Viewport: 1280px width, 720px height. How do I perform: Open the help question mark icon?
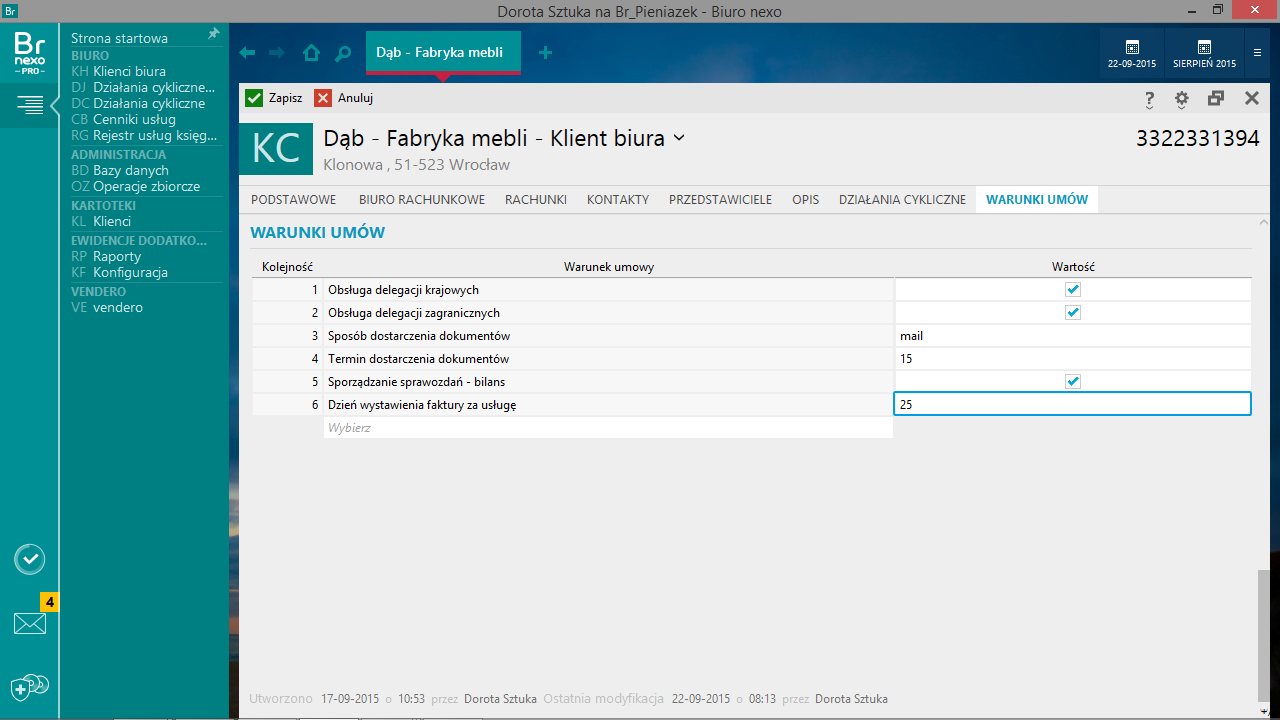point(1150,98)
